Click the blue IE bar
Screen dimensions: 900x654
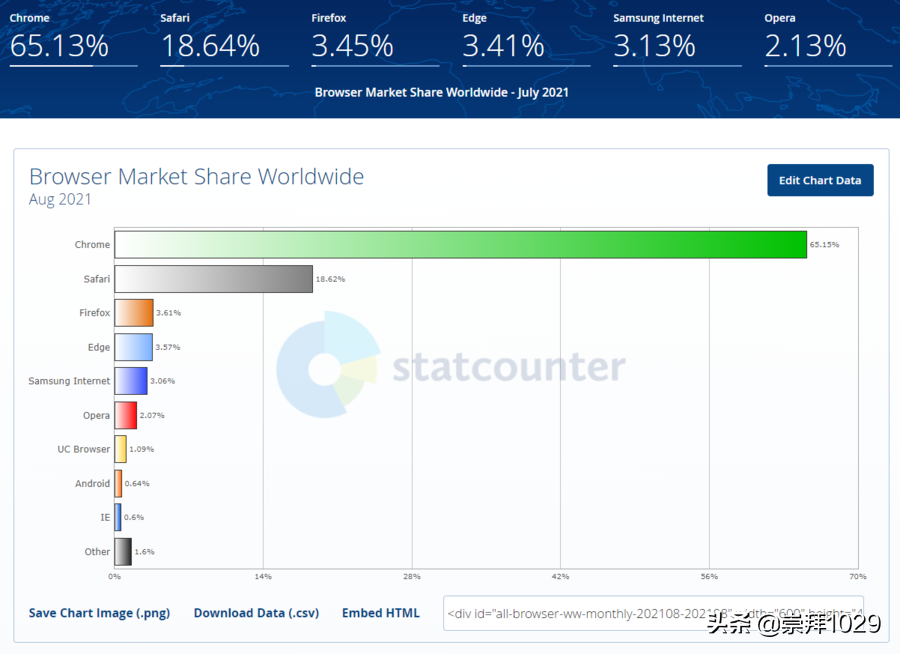(x=118, y=517)
